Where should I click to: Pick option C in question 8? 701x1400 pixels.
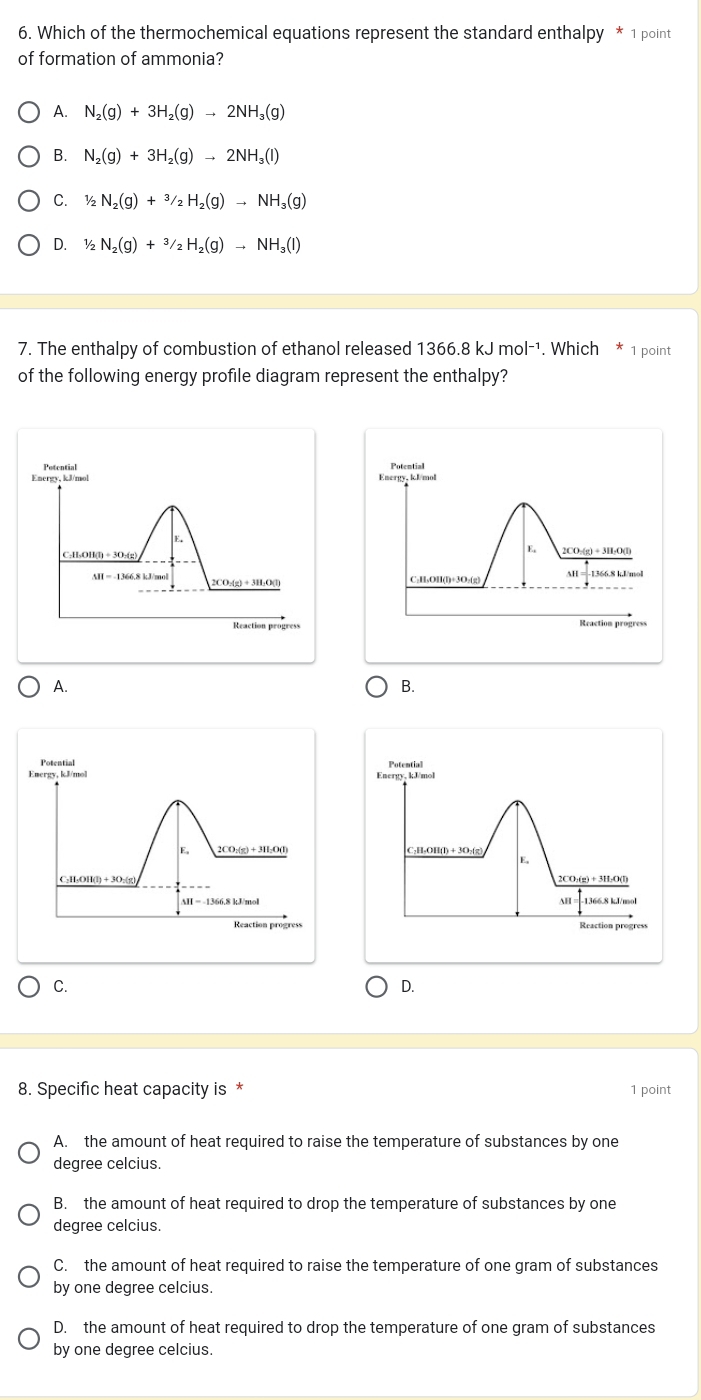click(29, 1276)
